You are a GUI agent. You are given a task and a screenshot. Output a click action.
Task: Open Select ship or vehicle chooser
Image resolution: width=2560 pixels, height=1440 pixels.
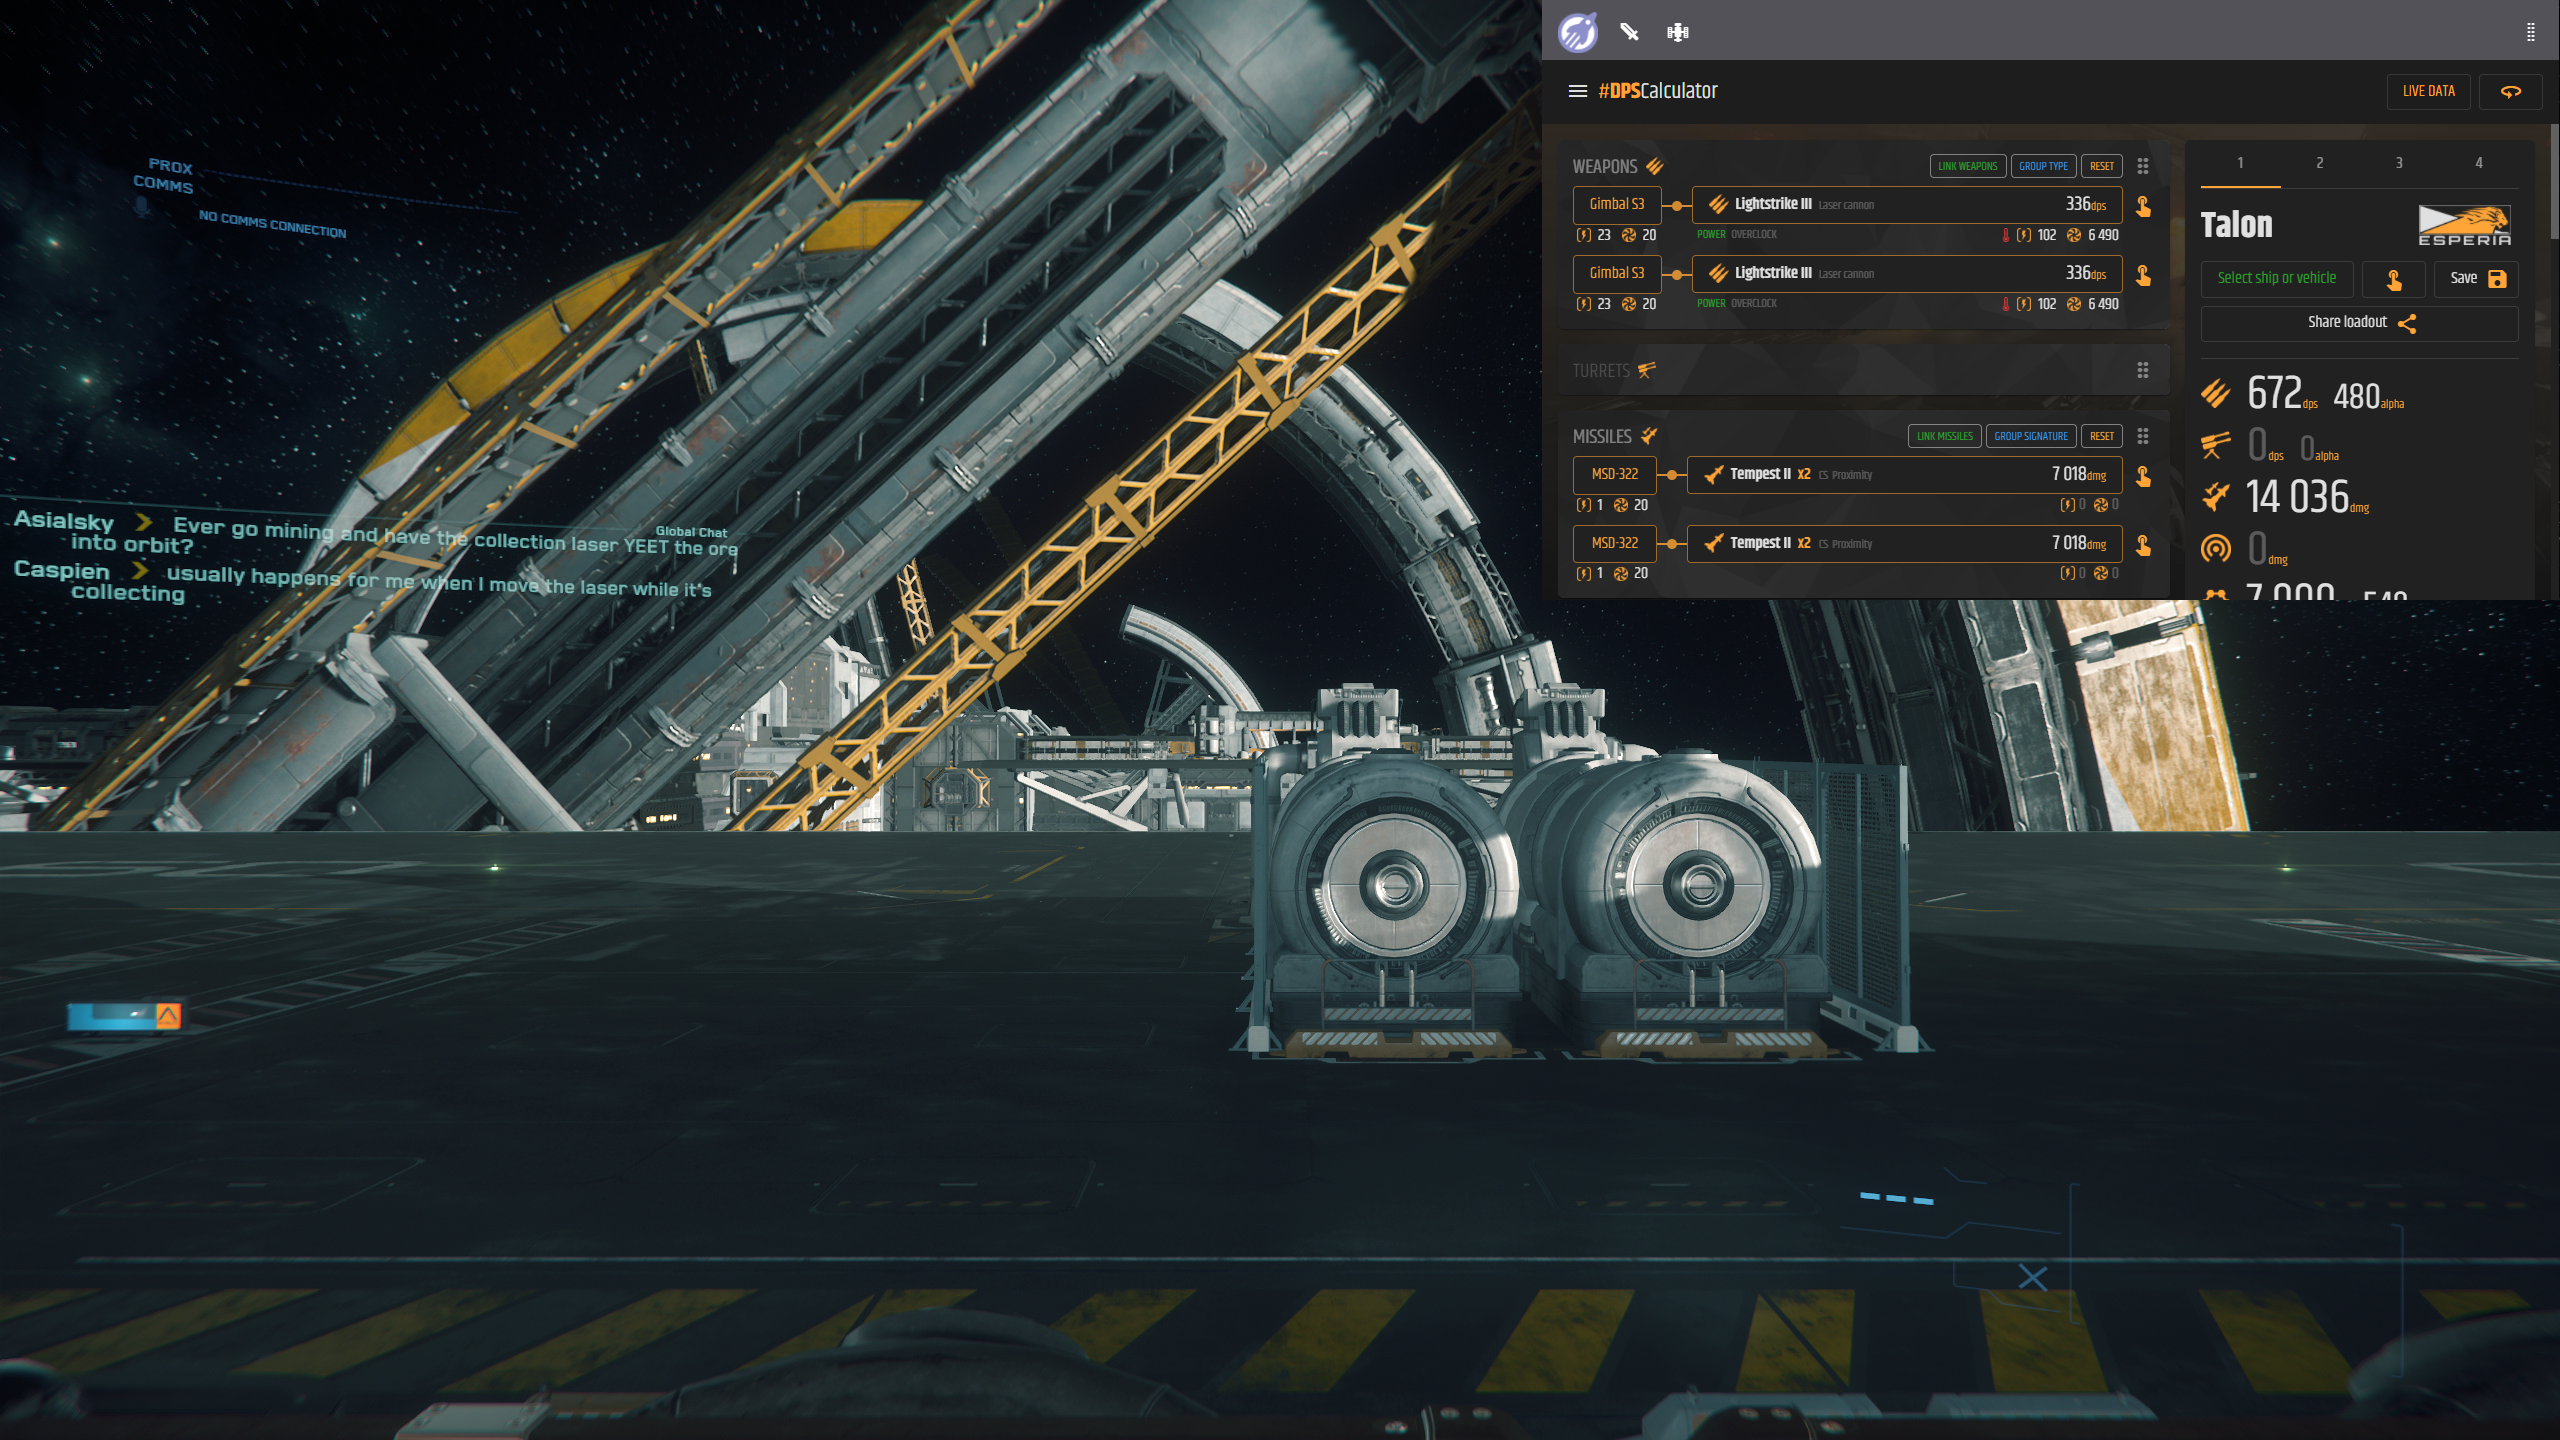tap(2276, 278)
